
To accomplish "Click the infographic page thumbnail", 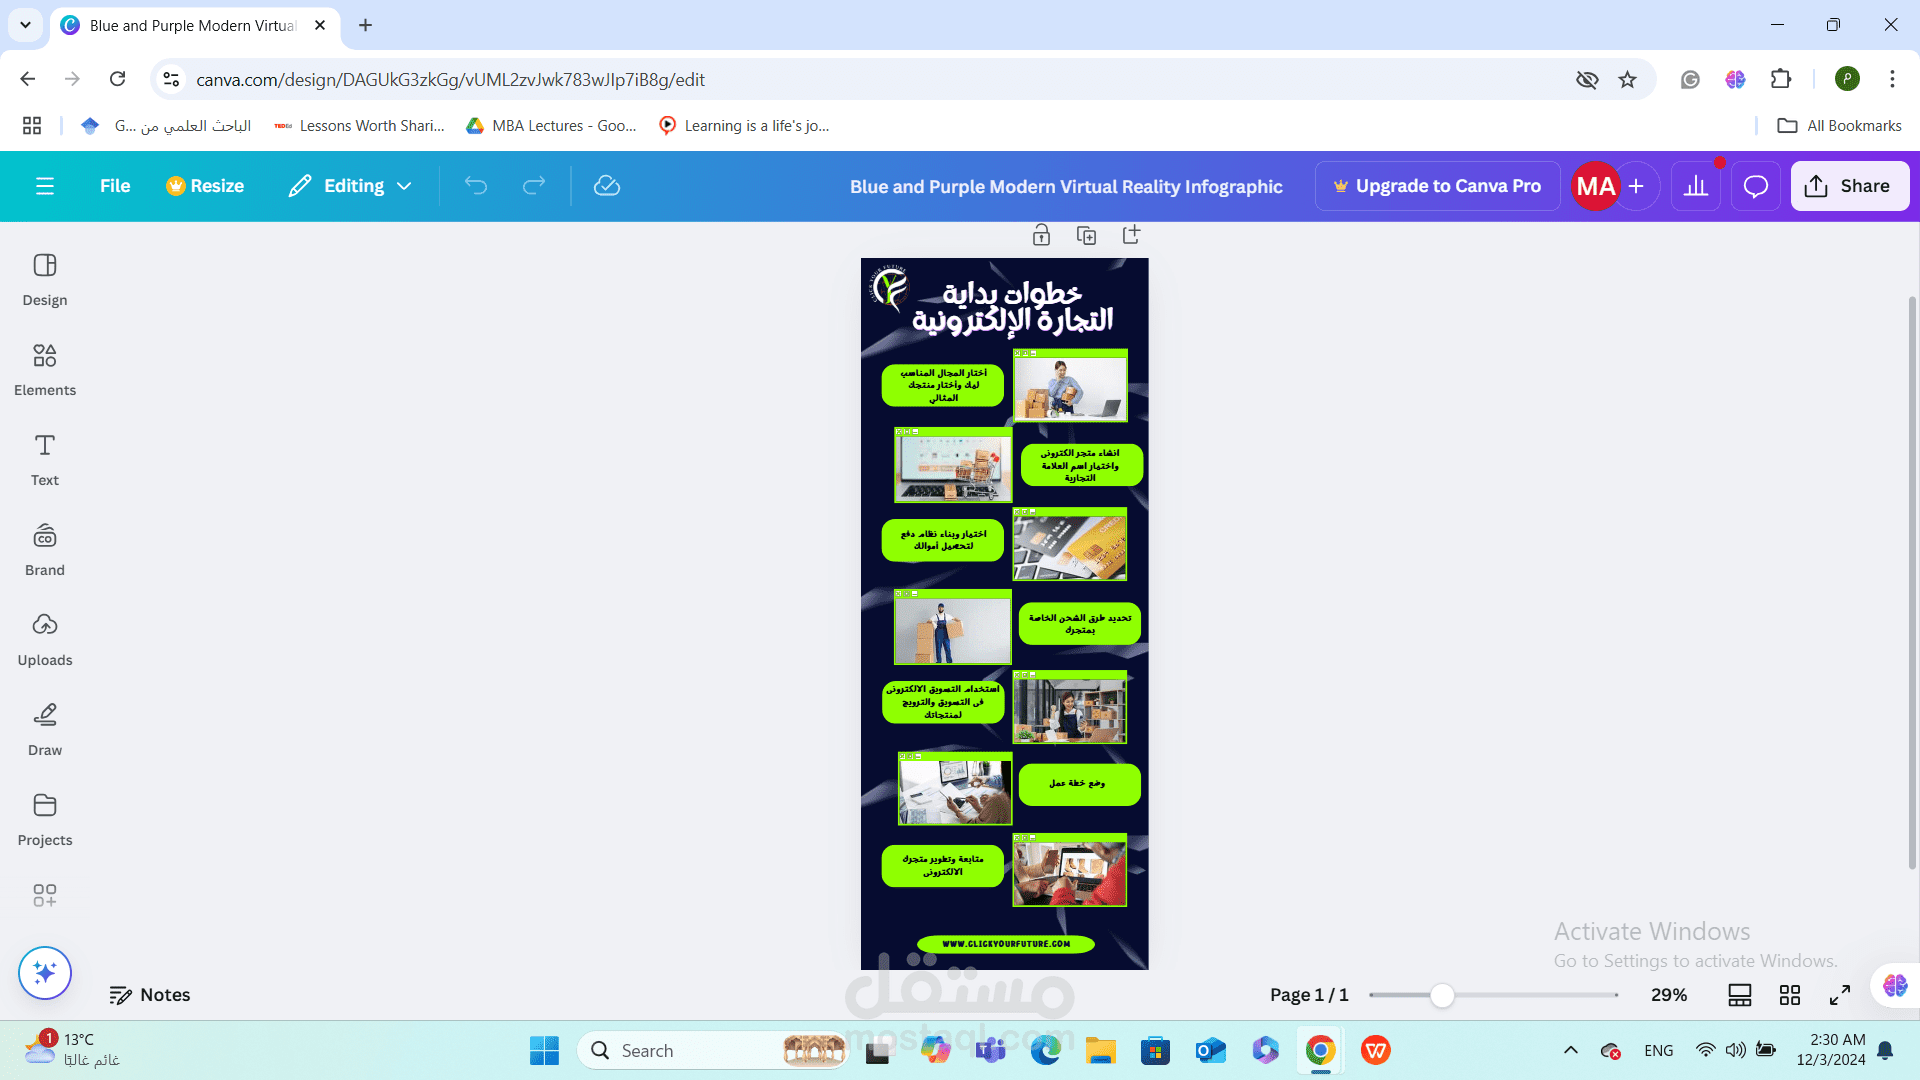I will point(1004,613).
